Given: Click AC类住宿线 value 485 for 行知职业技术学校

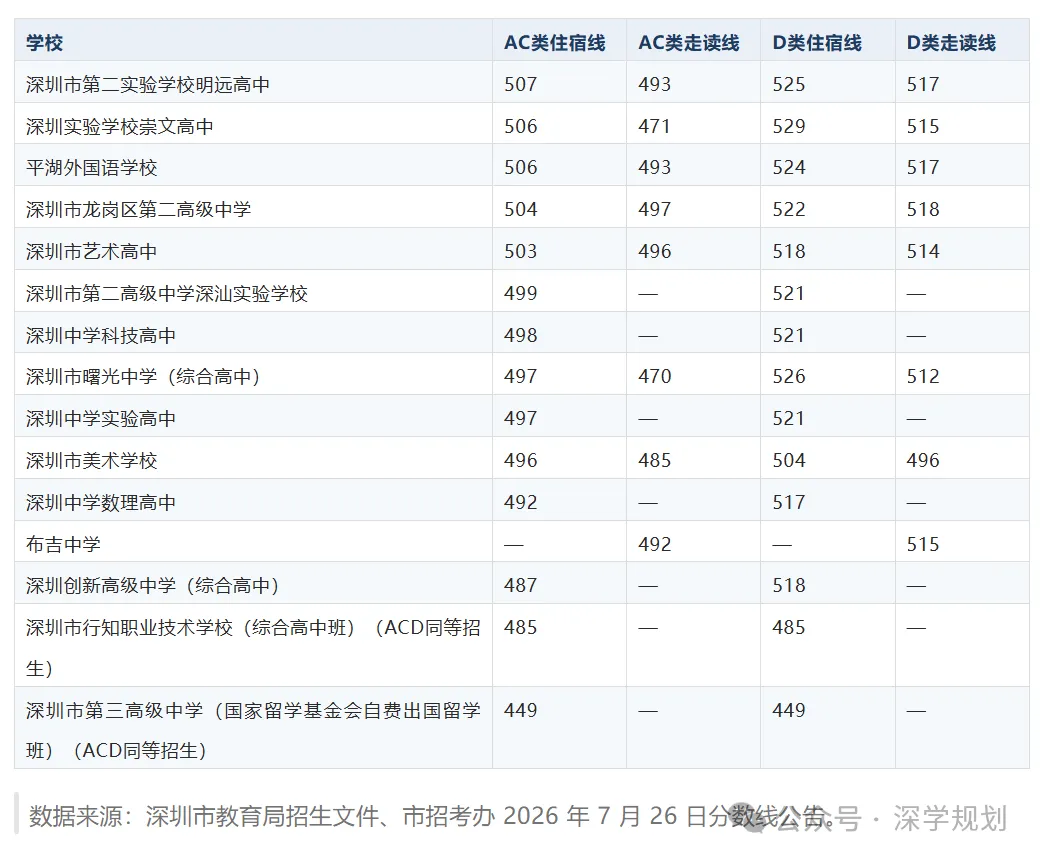Looking at the screenshot, I should [520, 627].
